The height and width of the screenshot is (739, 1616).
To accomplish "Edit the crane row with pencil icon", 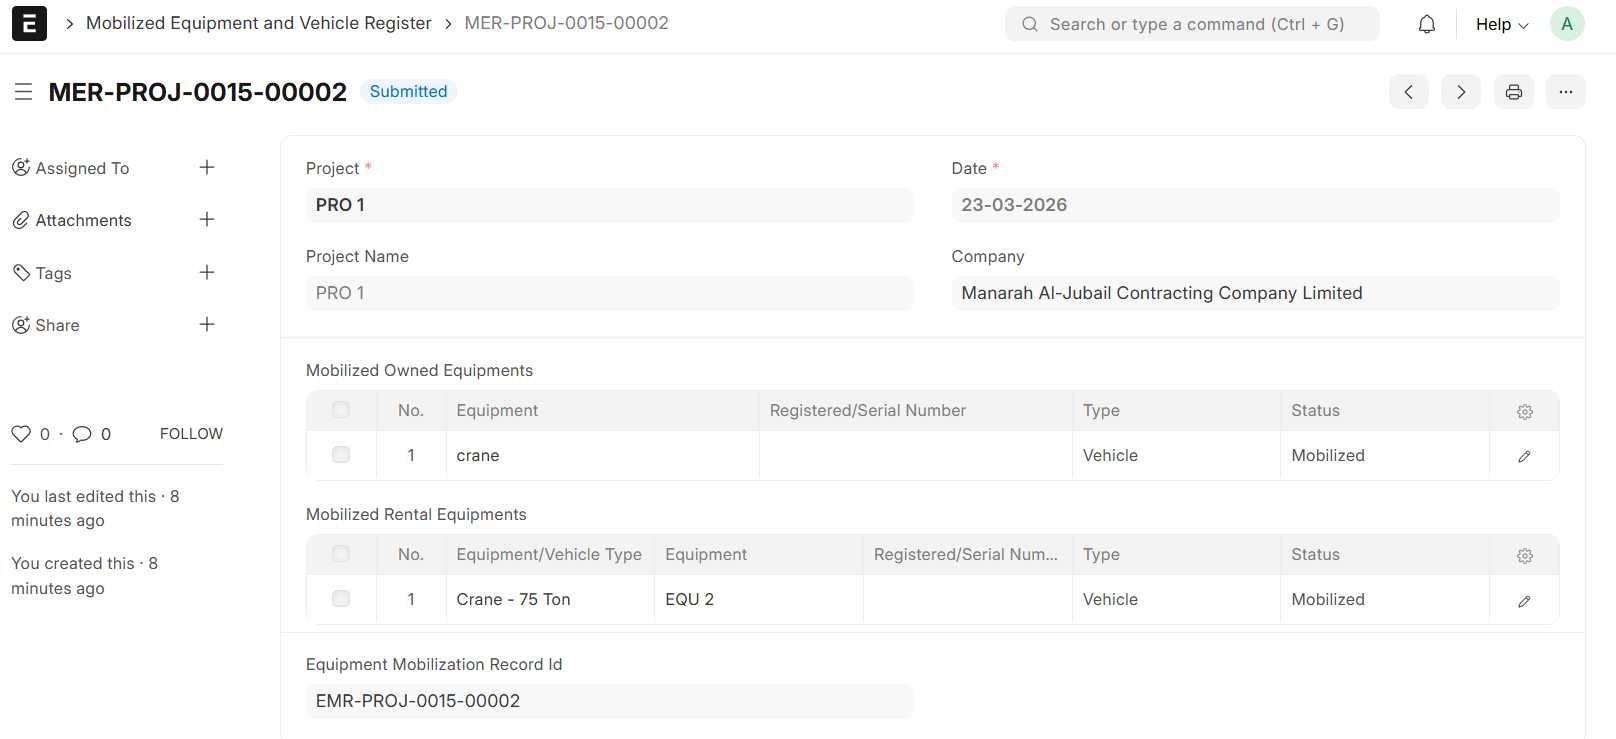I will tap(1524, 456).
